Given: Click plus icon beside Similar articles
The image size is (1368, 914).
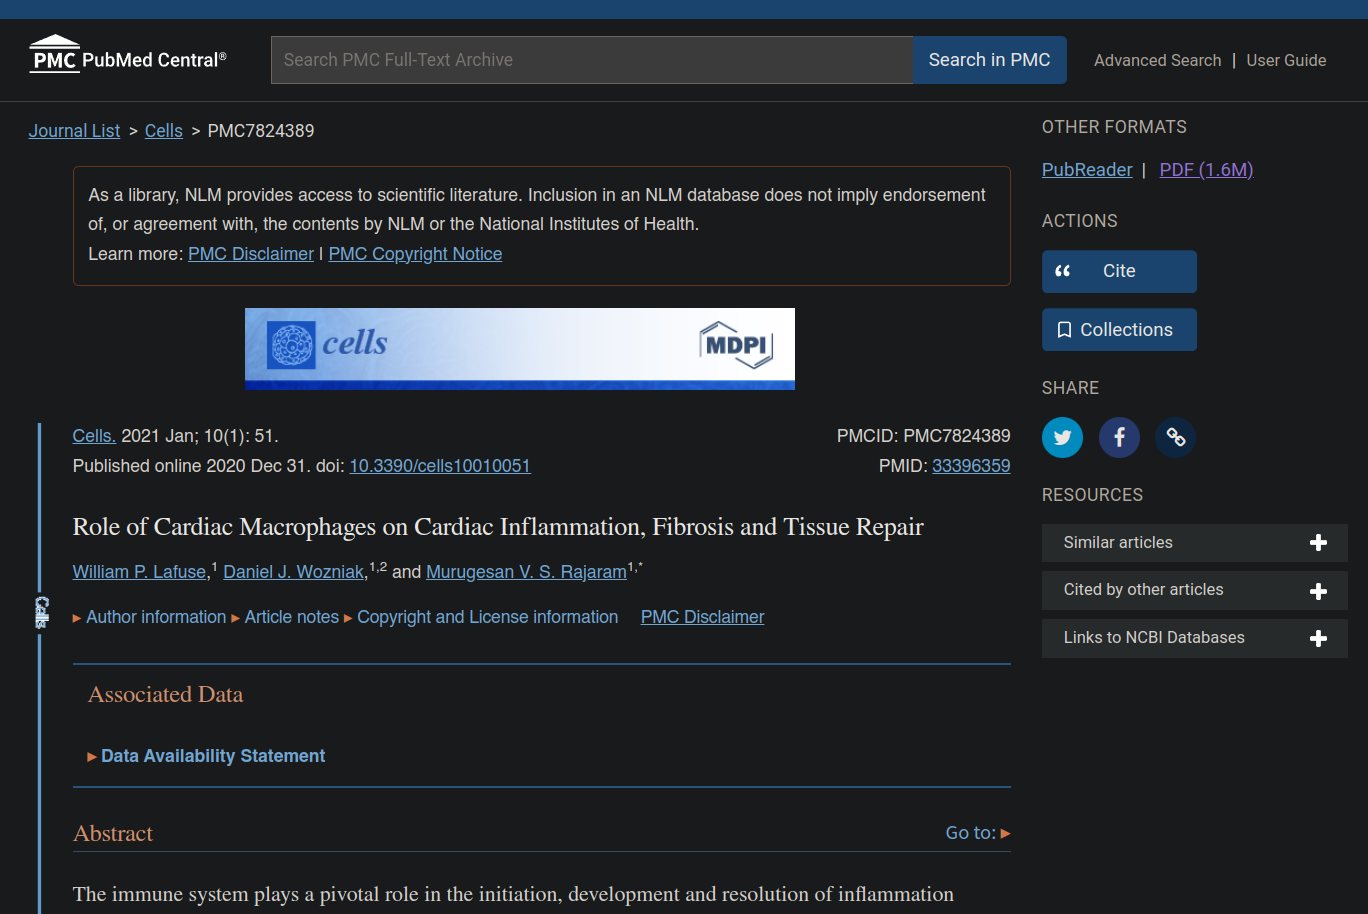Looking at the screenshot, I should click(1318, 543).
